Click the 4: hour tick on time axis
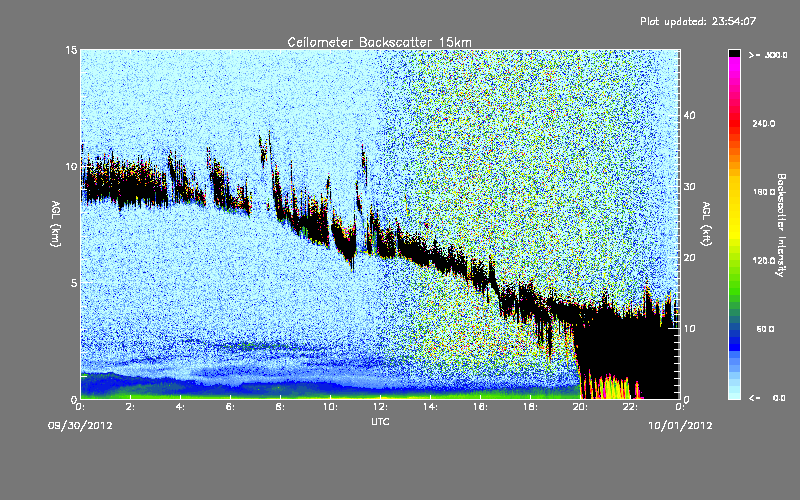The width and height of the screenshot is (800, 500). (180, 407)
